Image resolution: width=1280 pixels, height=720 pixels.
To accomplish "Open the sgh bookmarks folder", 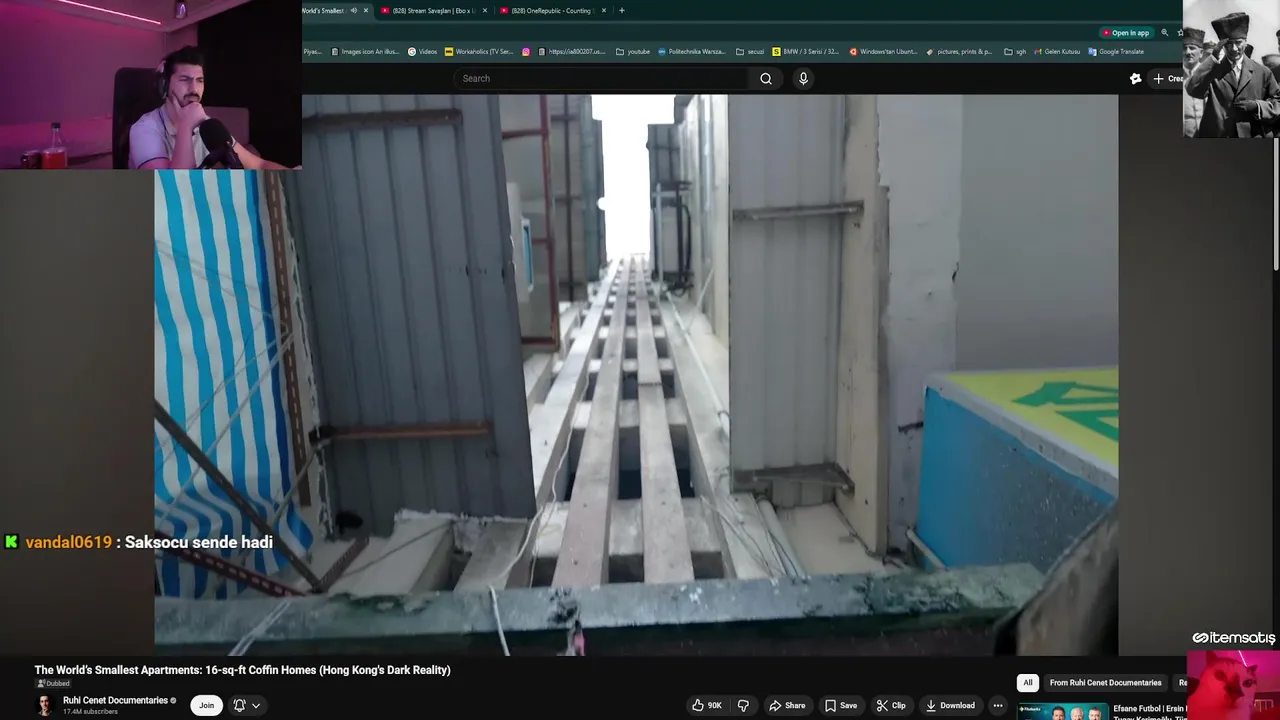I will click(1015, 52).
